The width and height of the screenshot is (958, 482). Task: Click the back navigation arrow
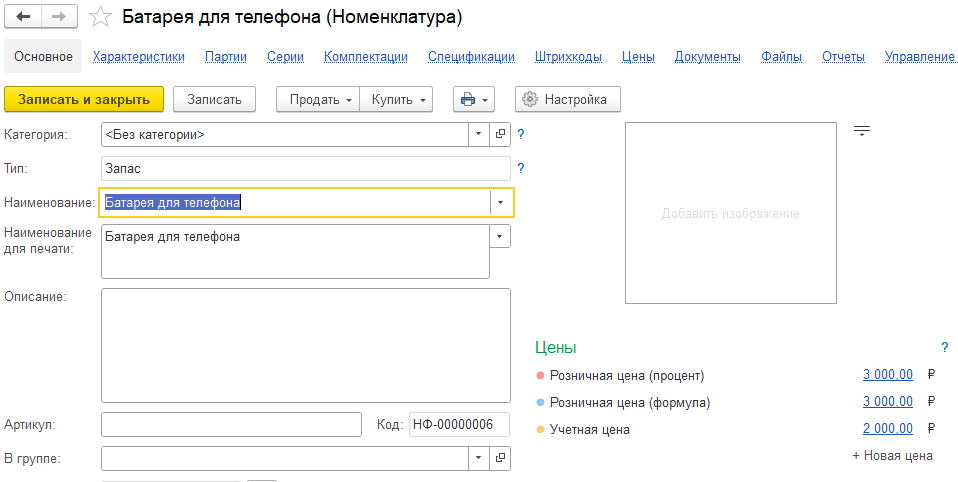click(x=23, y=17)
